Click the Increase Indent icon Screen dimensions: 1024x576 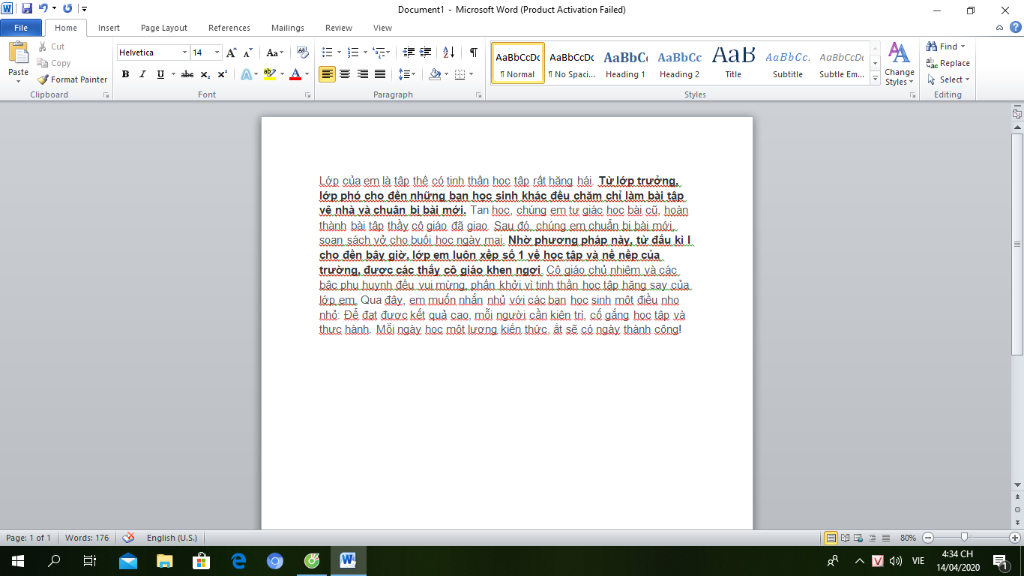[x=426, y=52]
